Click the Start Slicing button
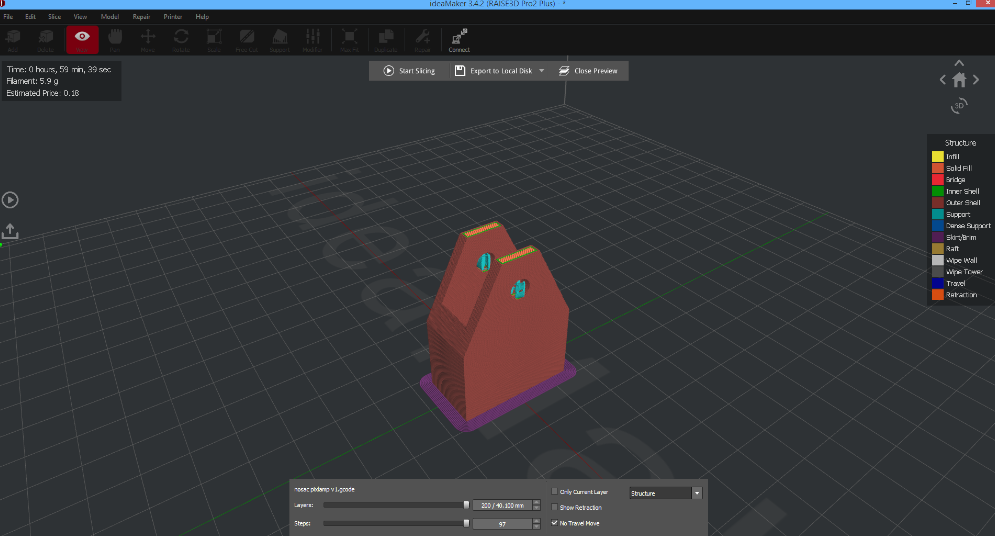 click(409, 71)
